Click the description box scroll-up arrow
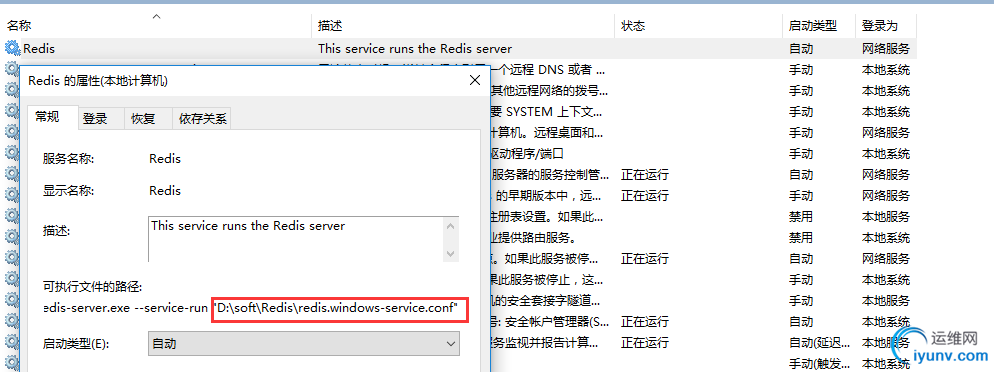The image size is (994, 372). (451, 226)
